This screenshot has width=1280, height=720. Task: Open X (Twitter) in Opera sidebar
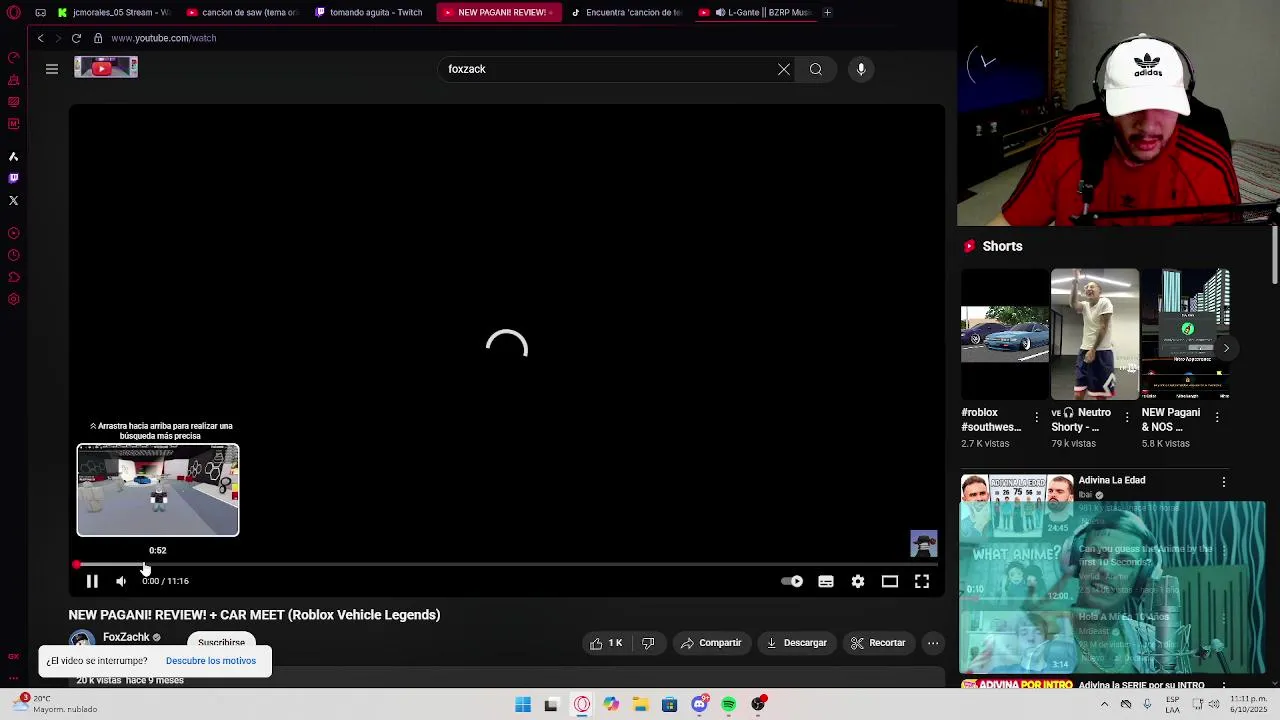pos(13,200)
